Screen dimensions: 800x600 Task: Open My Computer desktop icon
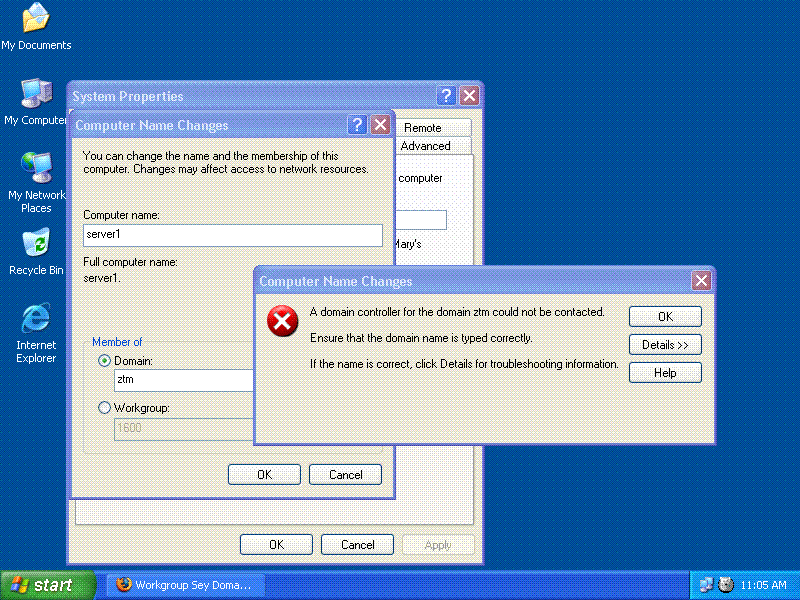tap(36, 94)
